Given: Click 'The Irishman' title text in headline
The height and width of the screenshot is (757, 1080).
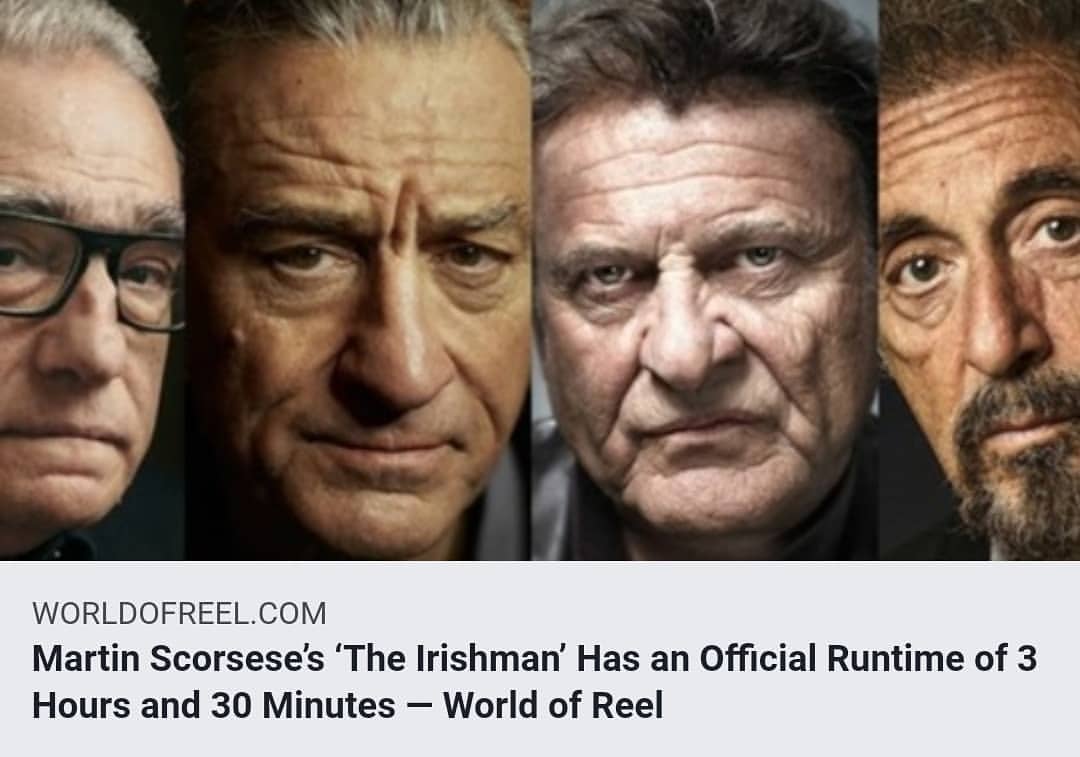Looking at the screenshot, I should pos(450,658).
